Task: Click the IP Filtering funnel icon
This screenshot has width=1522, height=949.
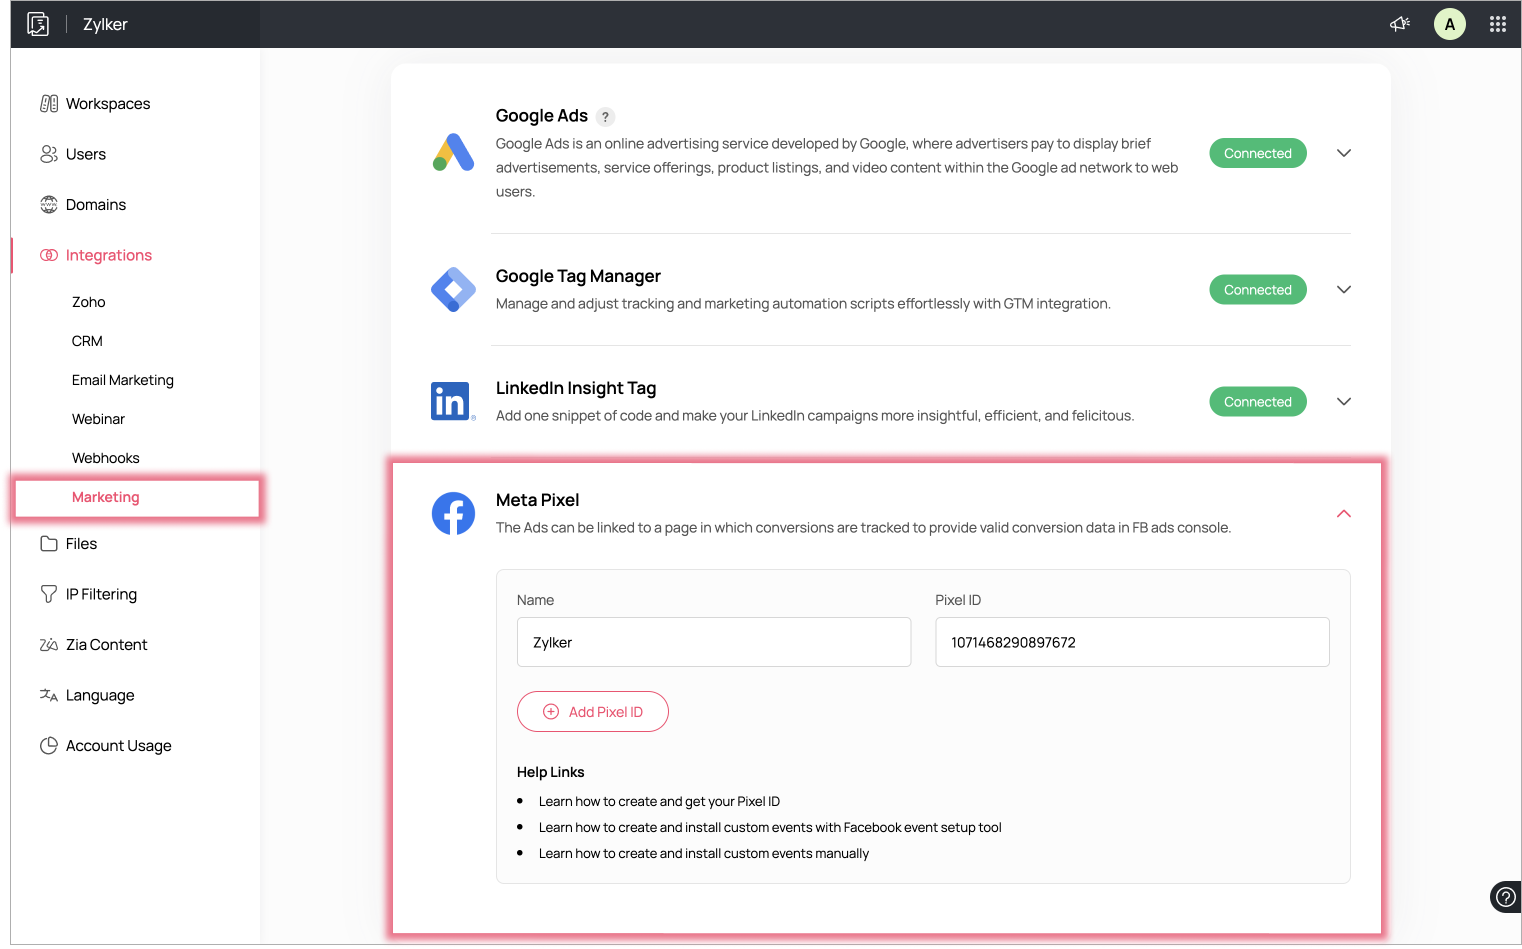Action: (49, 594)
